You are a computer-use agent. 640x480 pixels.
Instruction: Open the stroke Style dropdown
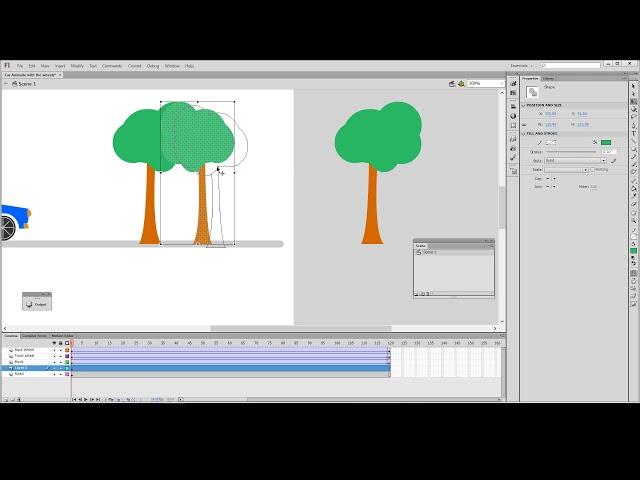pos(576,161)
